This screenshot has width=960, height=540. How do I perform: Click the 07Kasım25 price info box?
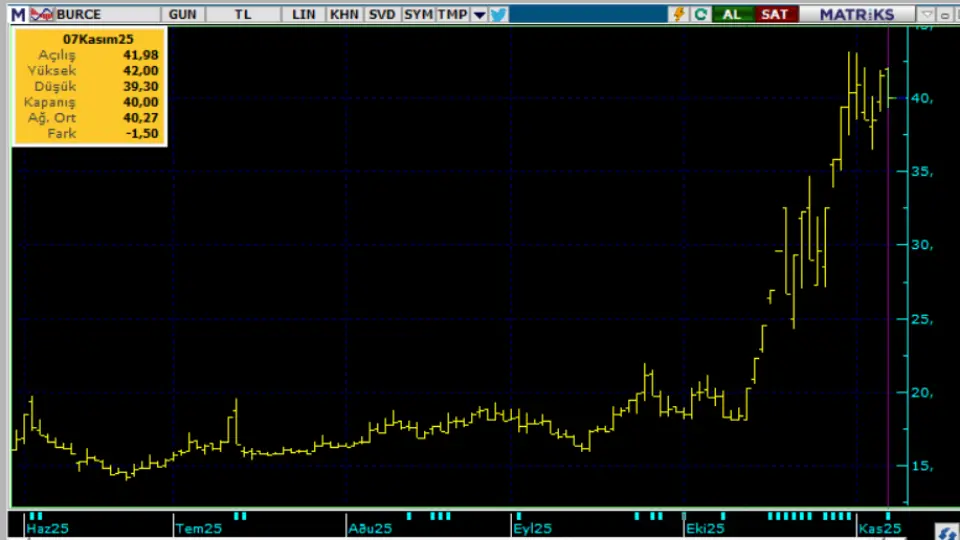88,86
